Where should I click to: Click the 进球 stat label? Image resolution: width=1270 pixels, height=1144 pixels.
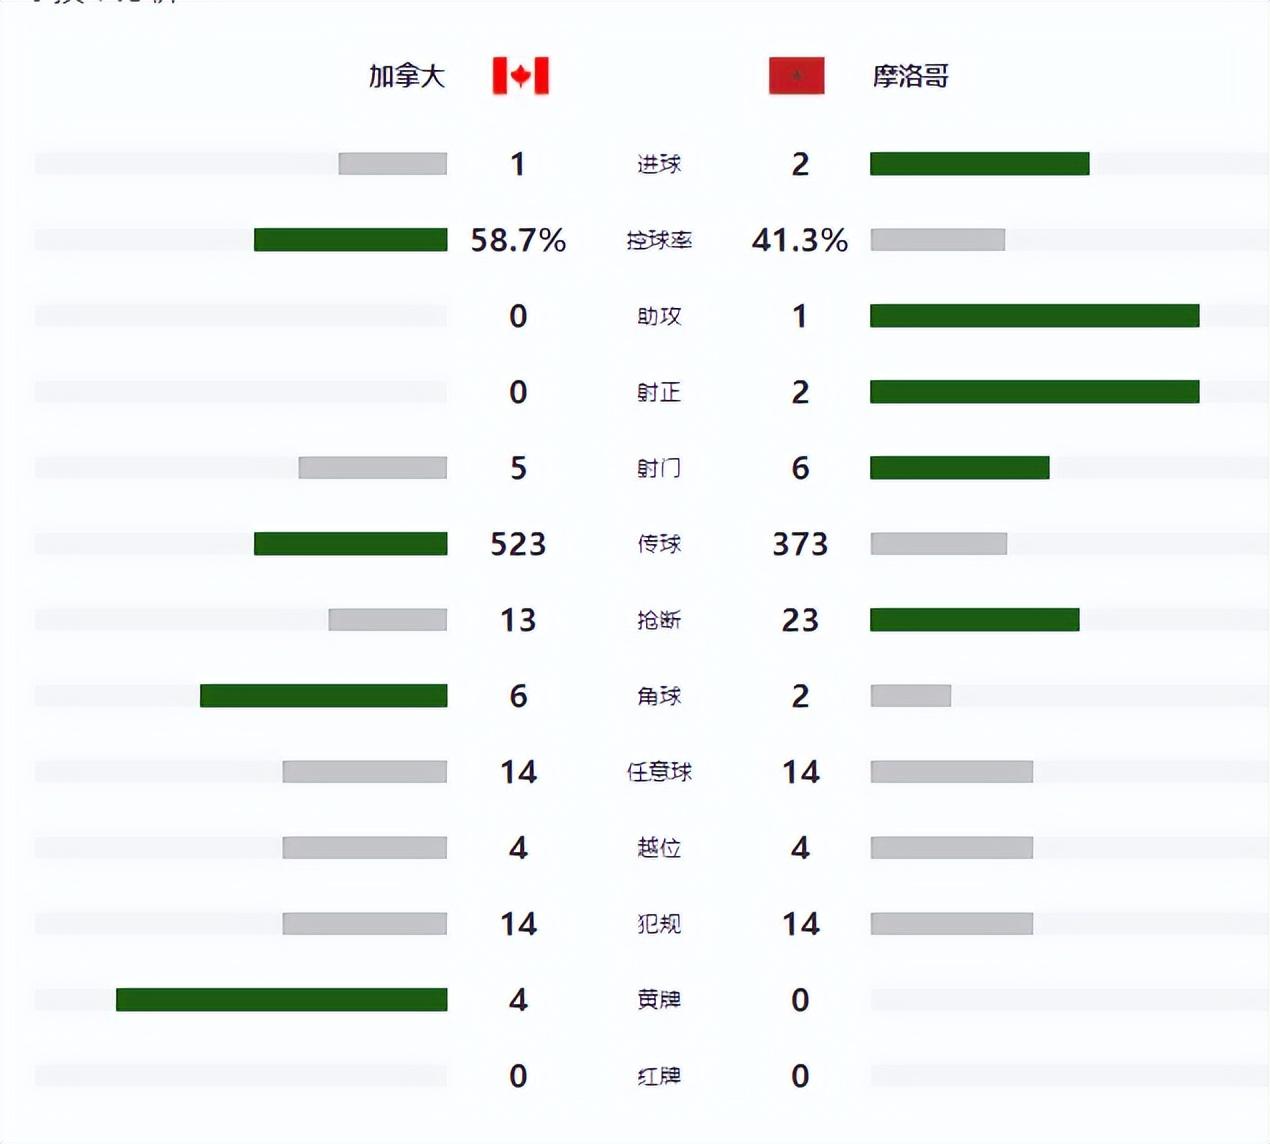(659, 164)
